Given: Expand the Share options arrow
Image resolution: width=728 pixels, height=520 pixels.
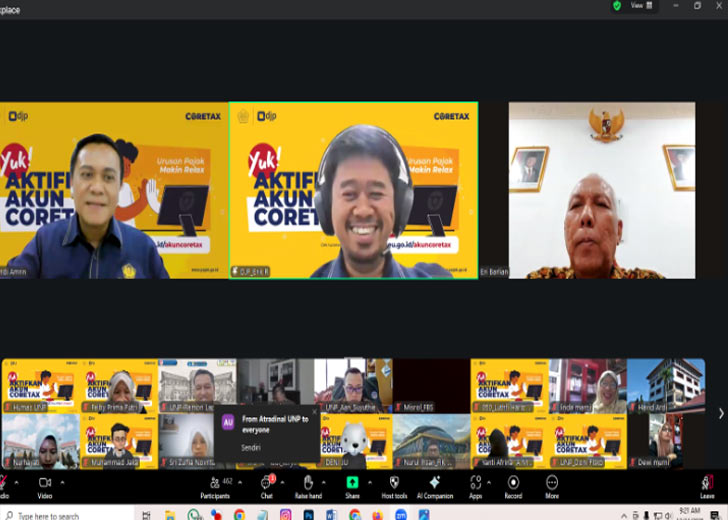Looking at the screenshot, I should (x=370, y=481).
